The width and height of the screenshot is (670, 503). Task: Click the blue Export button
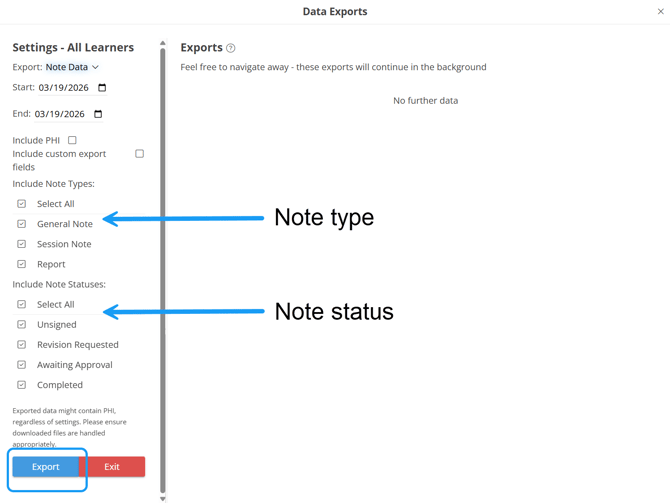46,467
